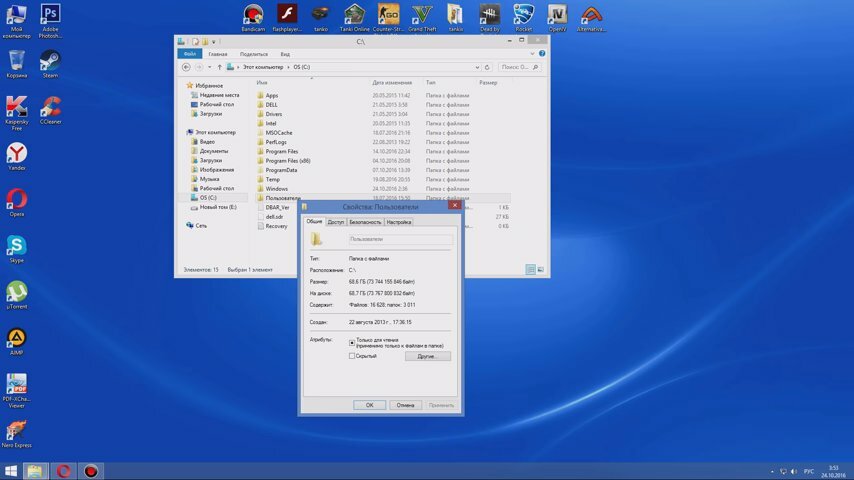Go up one folder level arrow
The height and width of the screenshot is (480, 854).
[219, 67]
